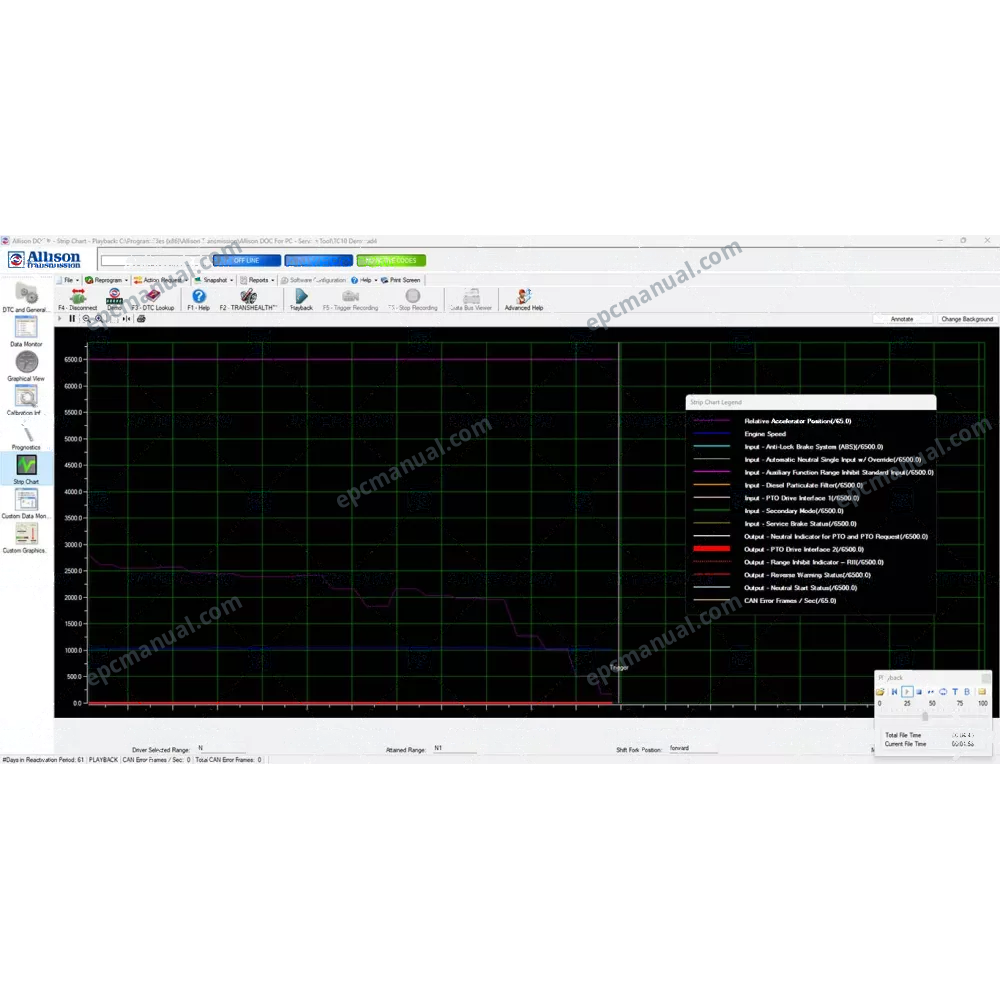The width and height of the screenshot is (1000, 1000).
Task: Click the Driver Selected Range value field
Action: [221, 749]
